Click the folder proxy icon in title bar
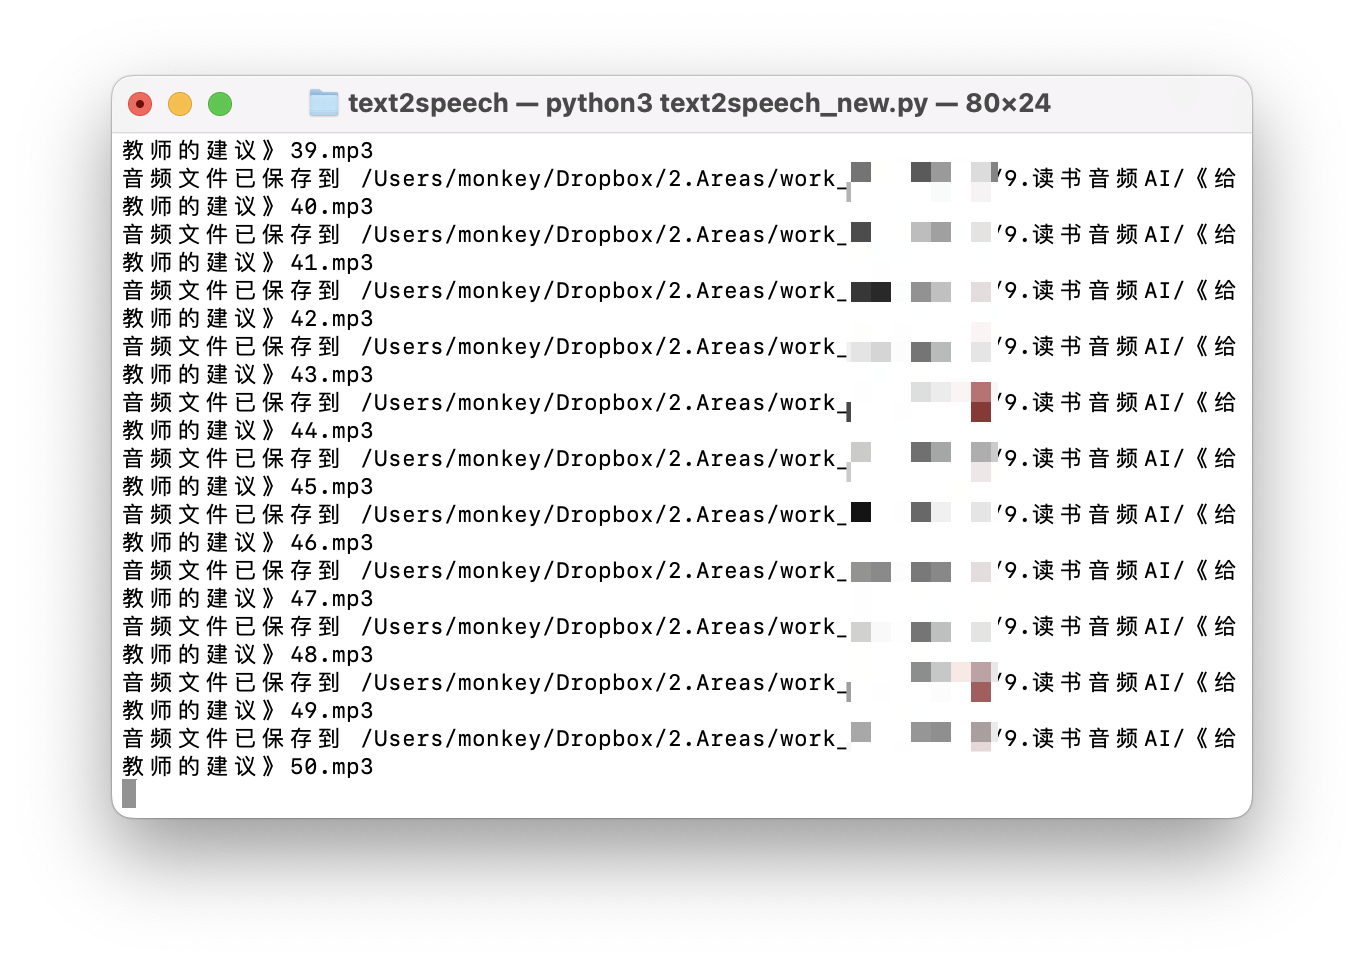The height and width of the screenshot is (966, 1364). coord(324,103)
